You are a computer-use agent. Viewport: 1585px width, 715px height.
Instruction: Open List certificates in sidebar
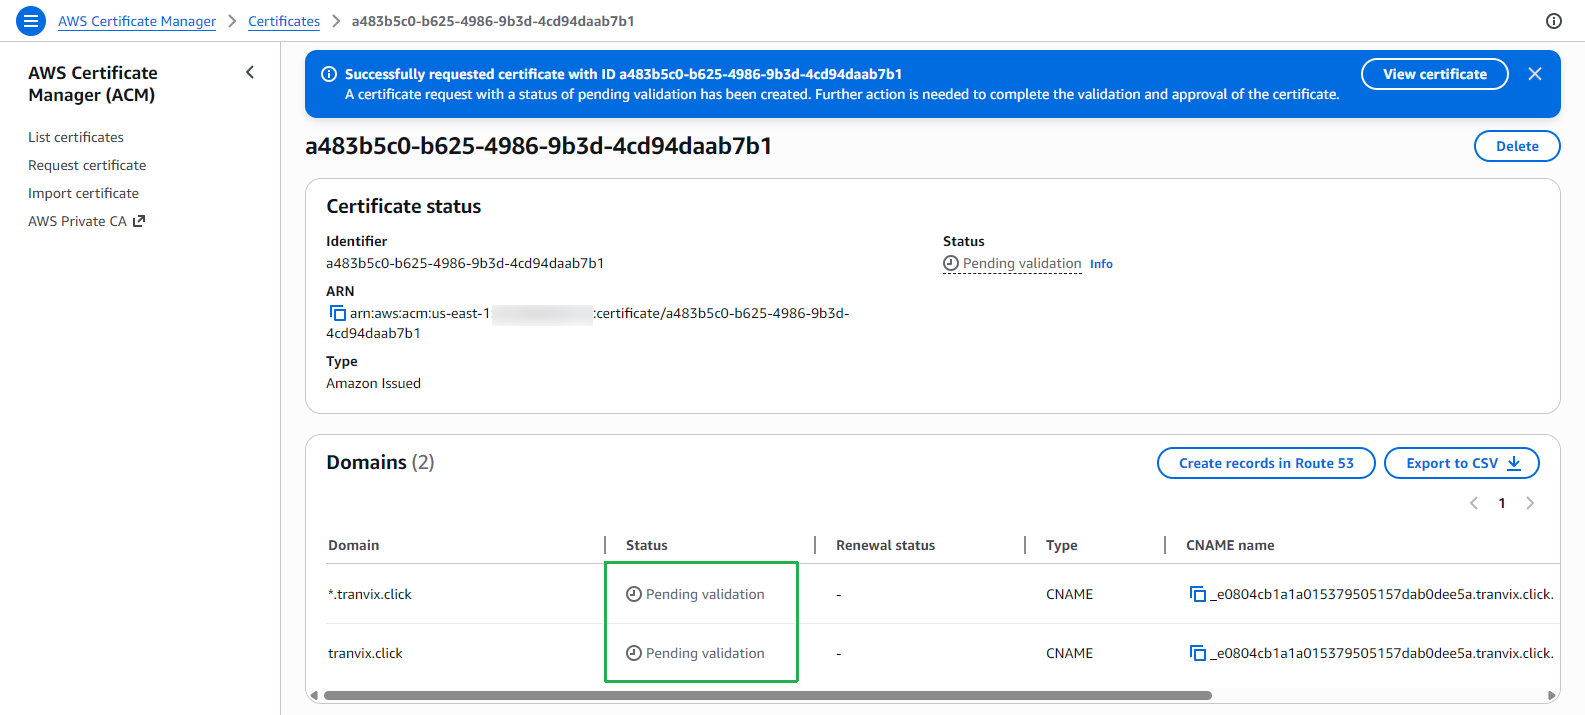76,137
